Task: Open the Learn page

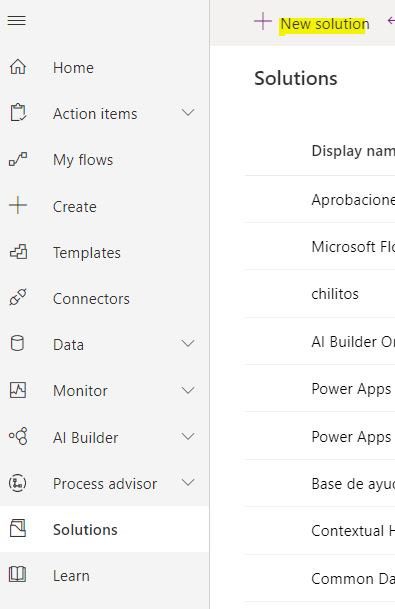Action: 71,576
